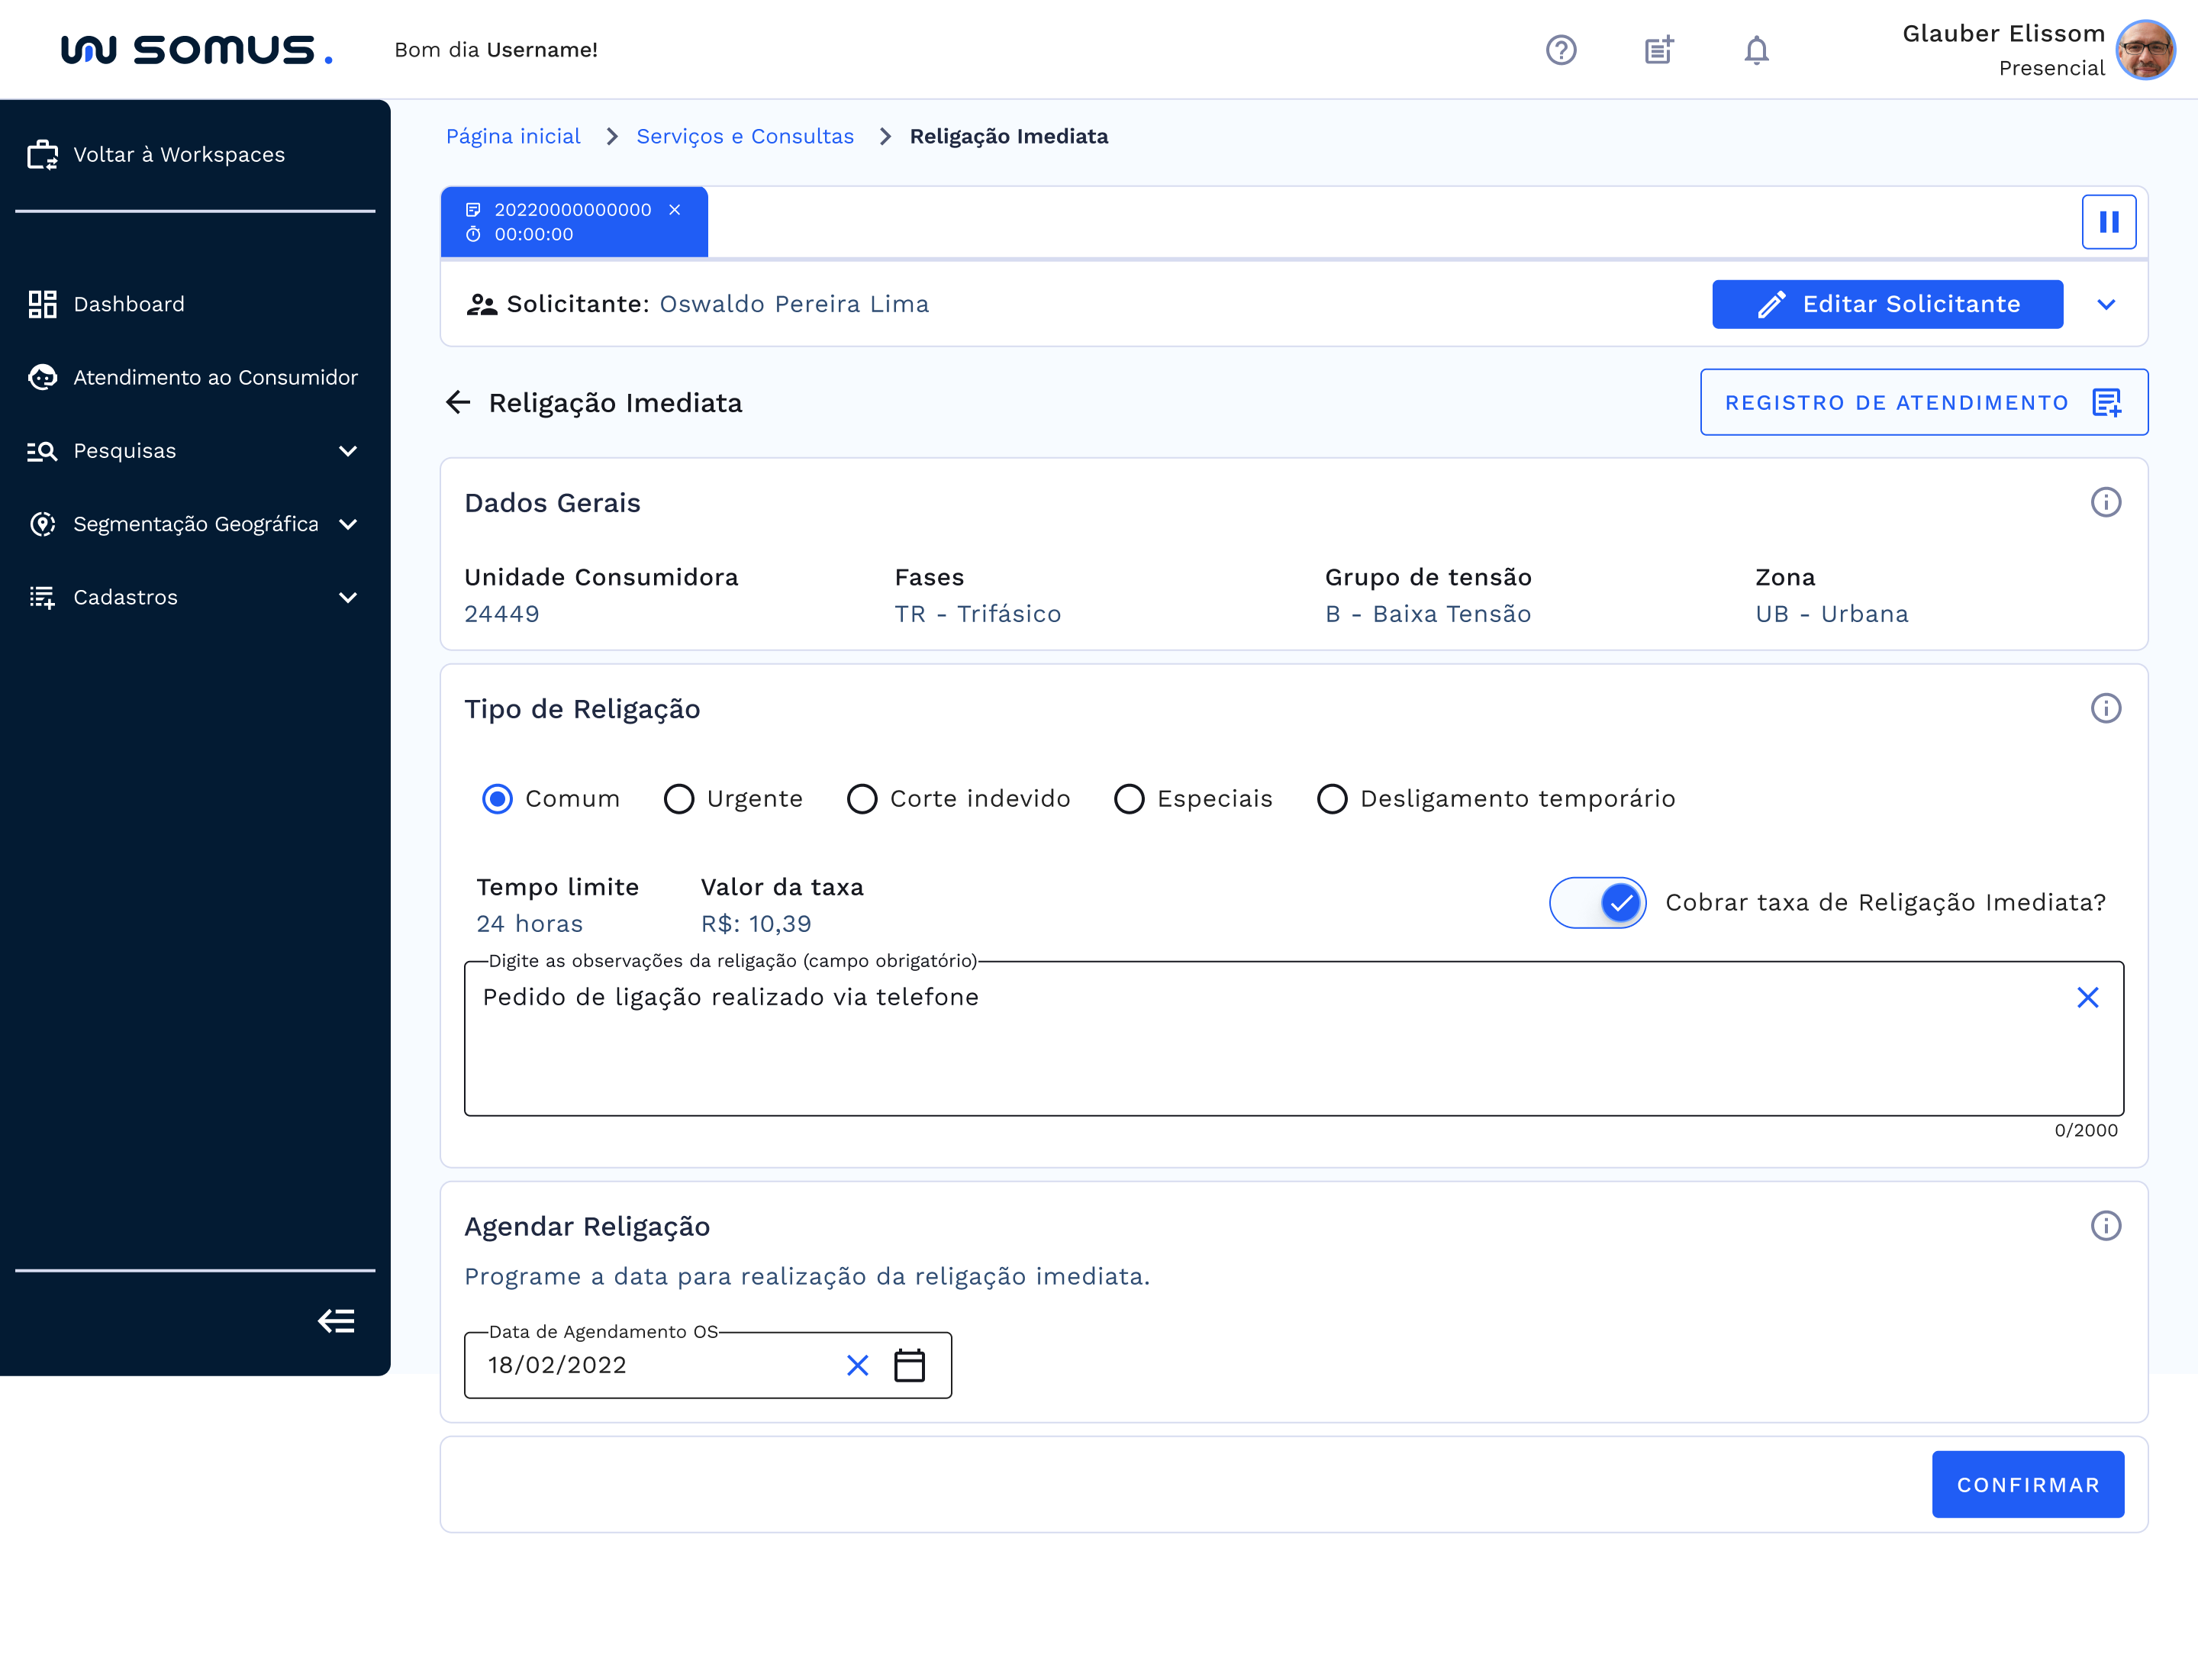
Task: Collapse the sidebar menu arrow icon
Action: tap(336, 1321)
